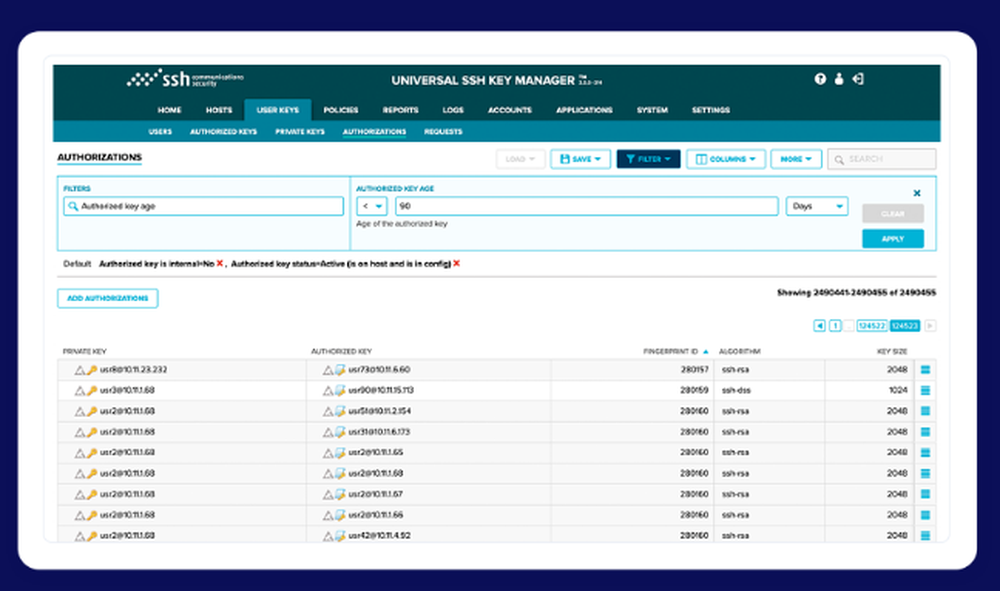This screenshot has height=591, width=1000.
Task: Open row menu for usr31@10.11.6.173
Action: click(x=925, y=432)
